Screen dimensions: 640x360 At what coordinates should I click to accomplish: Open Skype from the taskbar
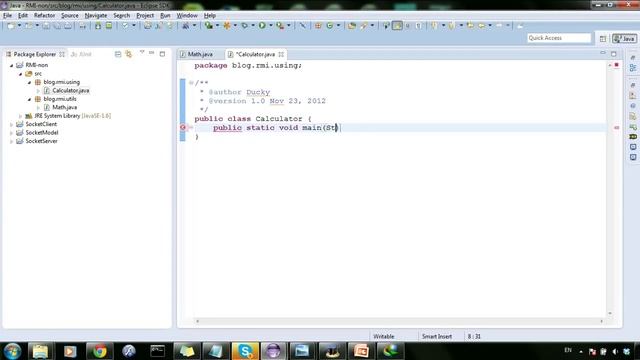(245, 351)
